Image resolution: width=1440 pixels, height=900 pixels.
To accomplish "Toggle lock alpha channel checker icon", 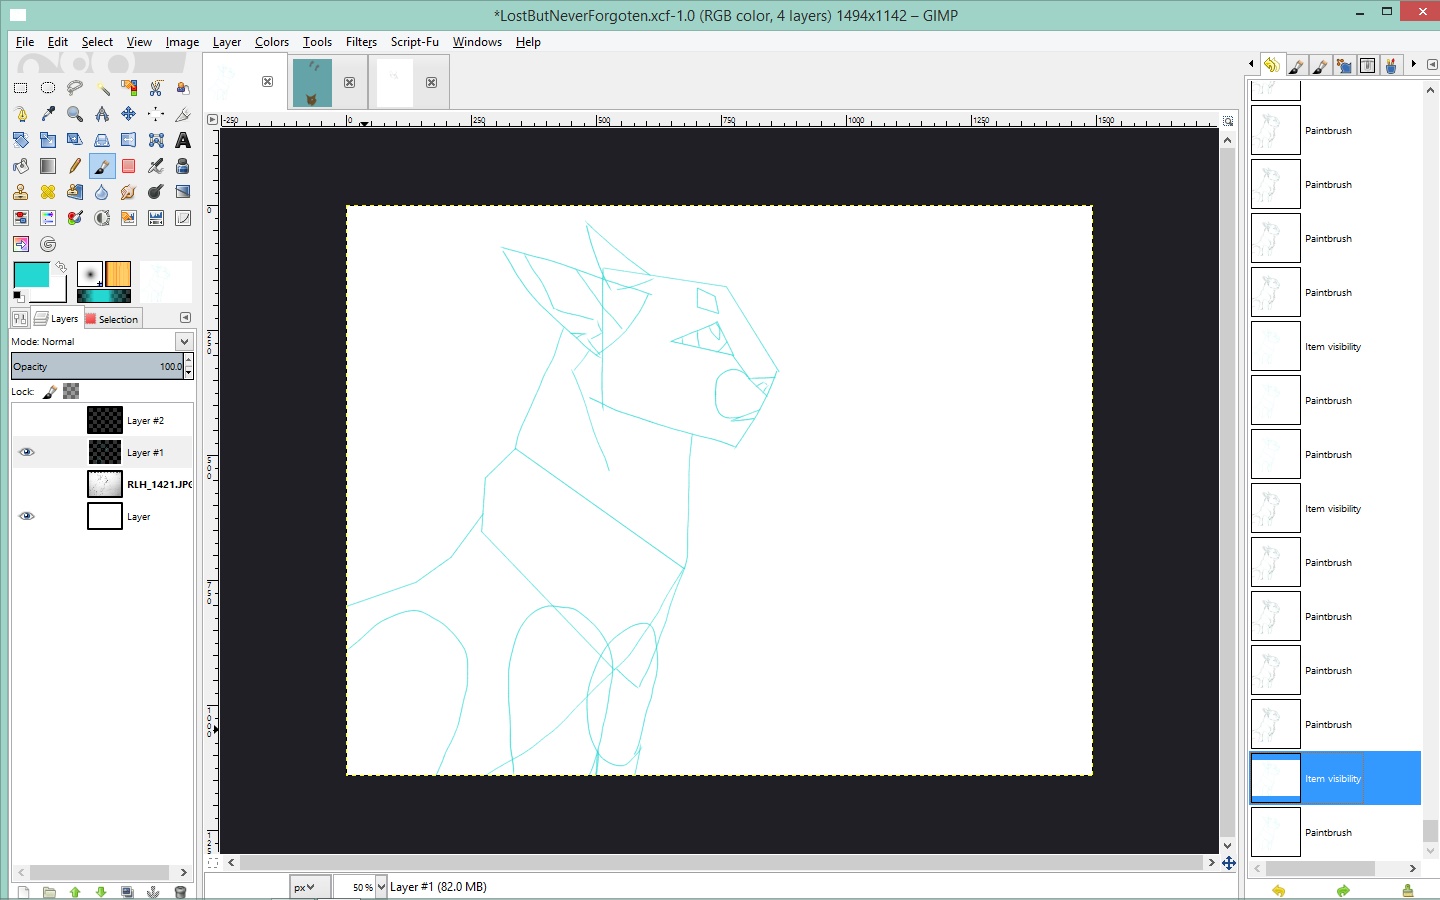I will tap(71, 392).
